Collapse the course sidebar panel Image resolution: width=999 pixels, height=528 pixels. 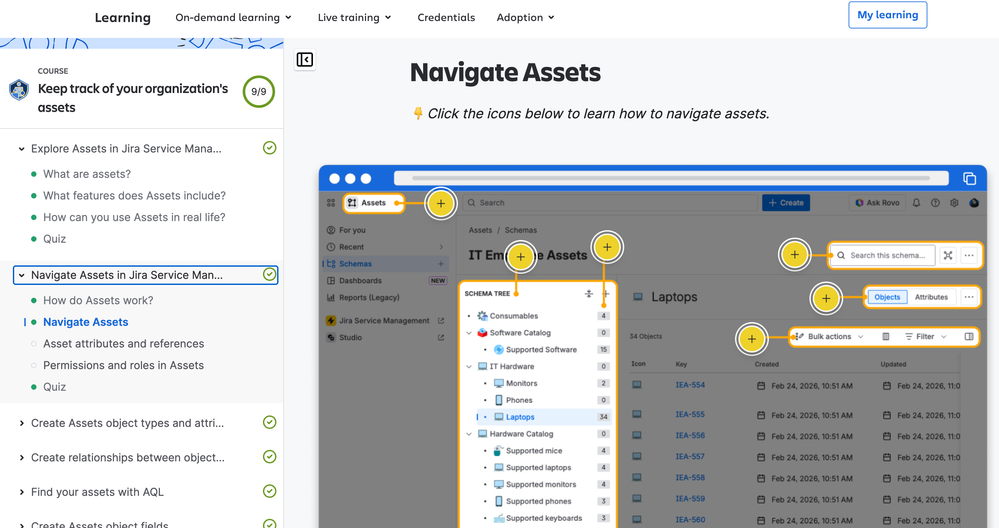click(x=305, y=60)
